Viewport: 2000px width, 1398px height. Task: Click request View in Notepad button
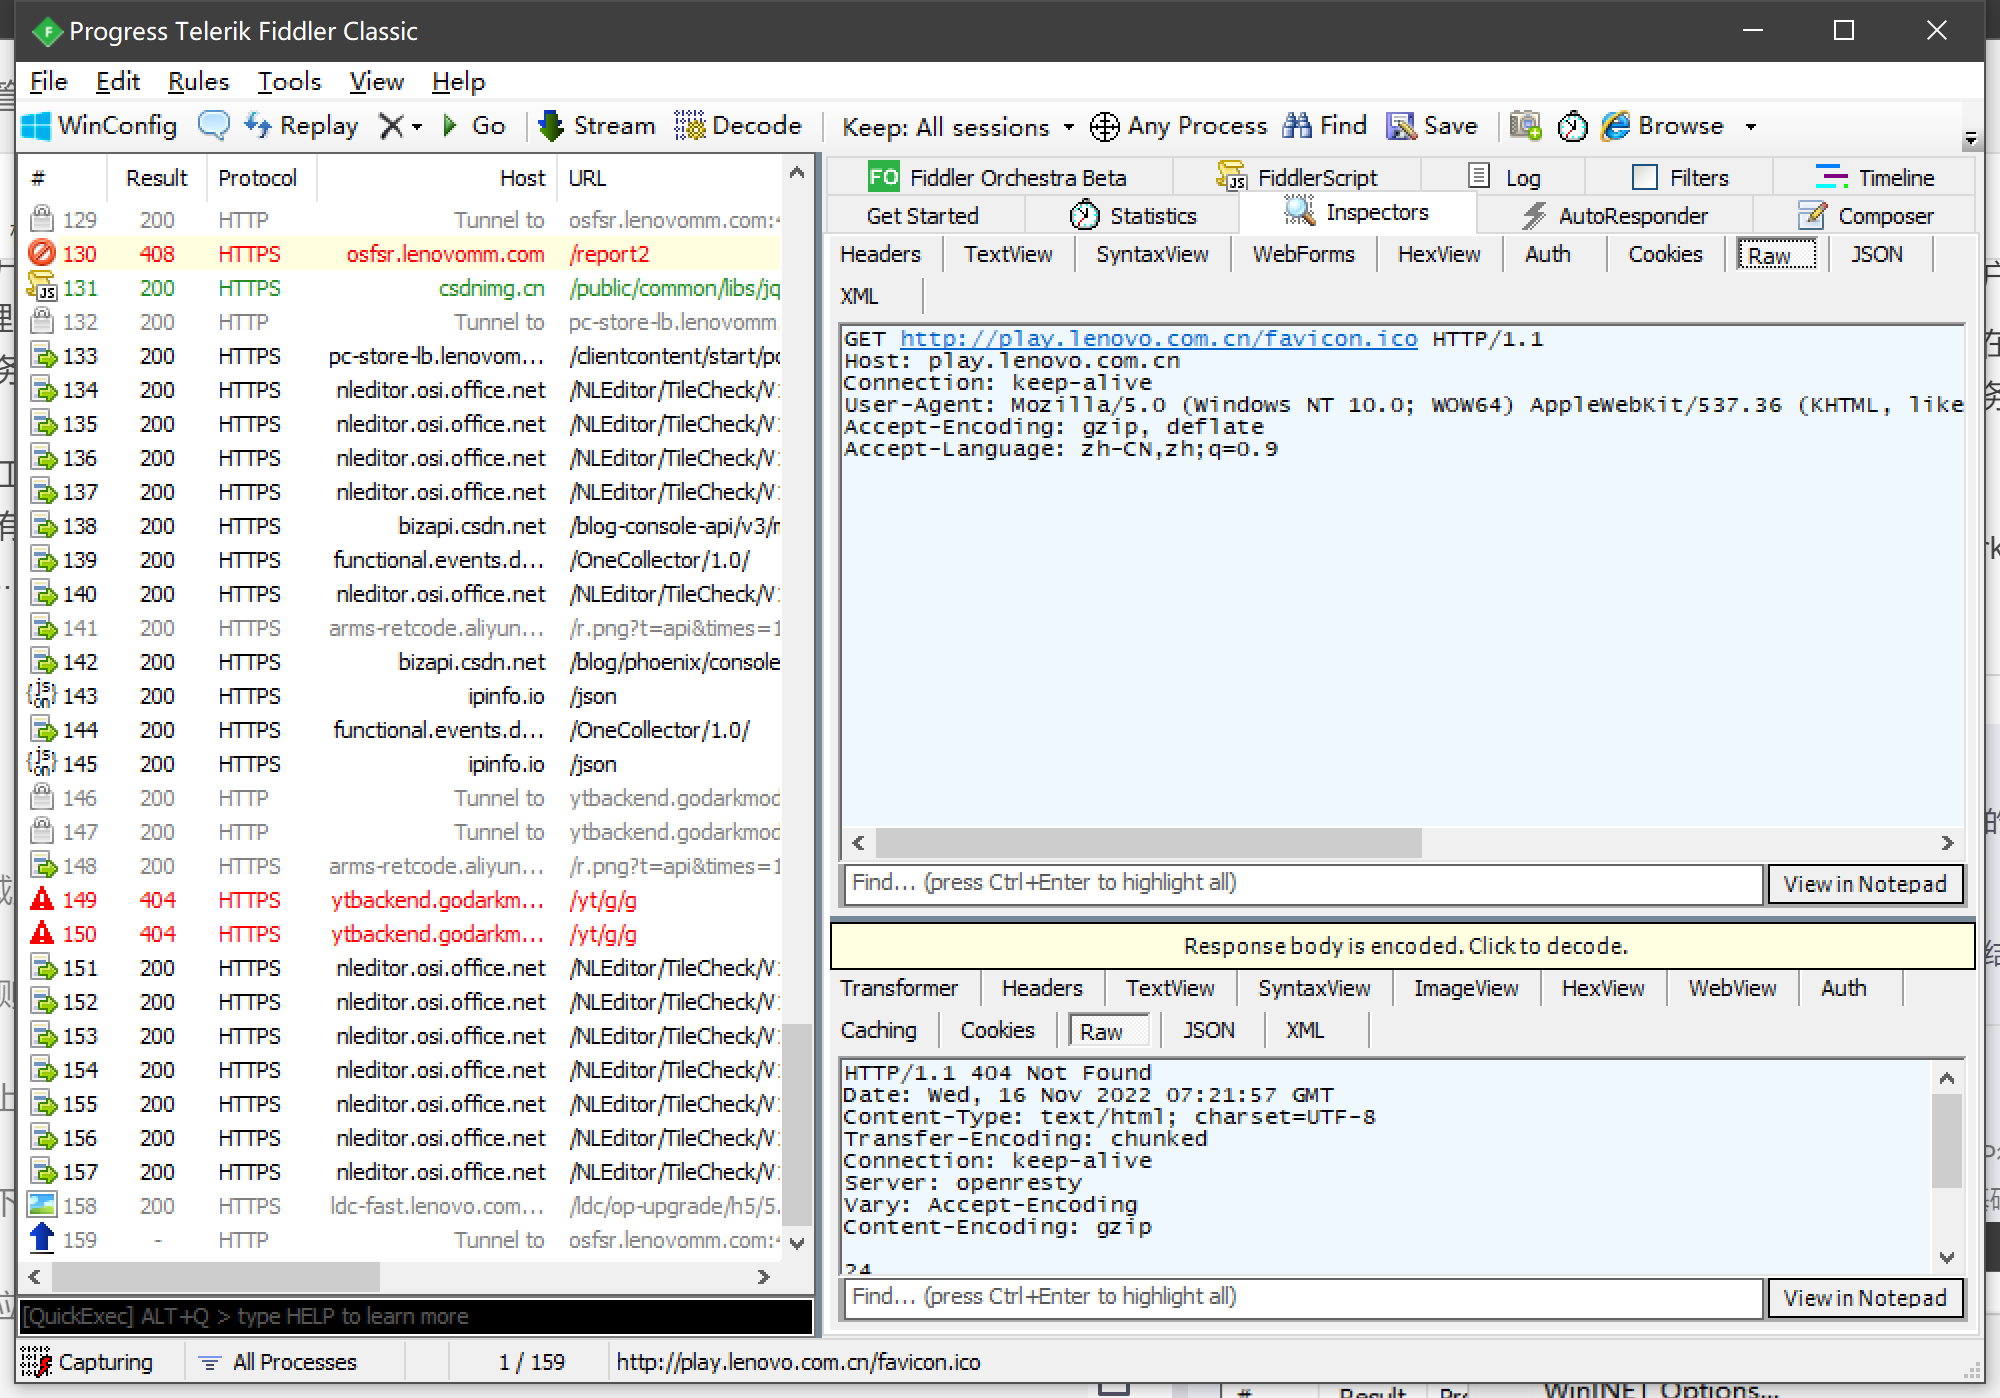point(1865,884)
